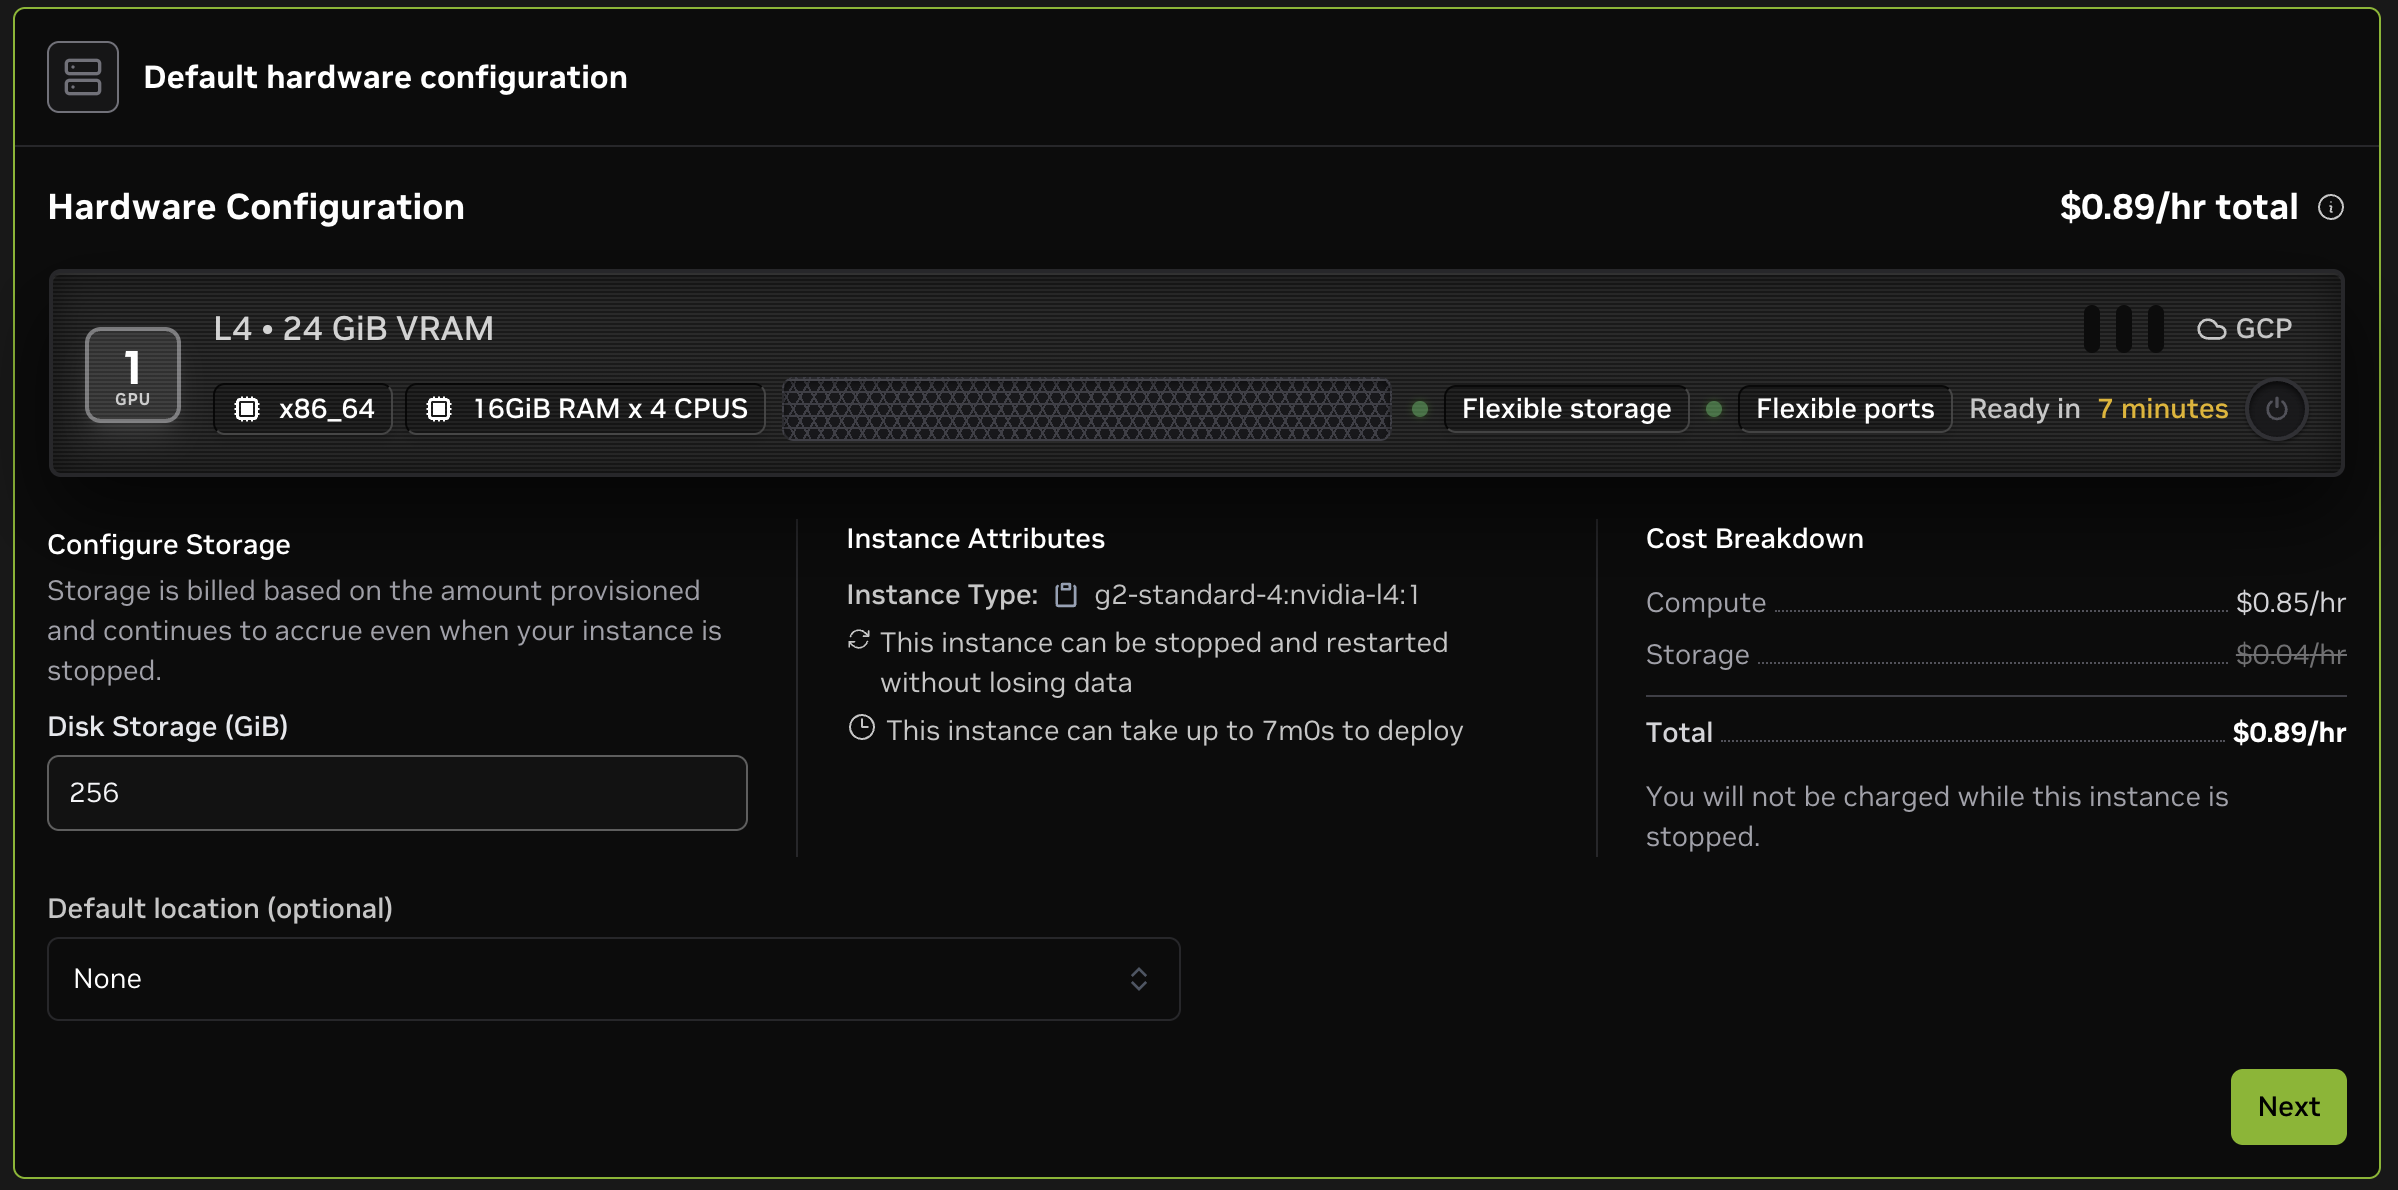Click the not charged while stopped note
The image size is (2398, 1190).
[x=1937, y=817]
